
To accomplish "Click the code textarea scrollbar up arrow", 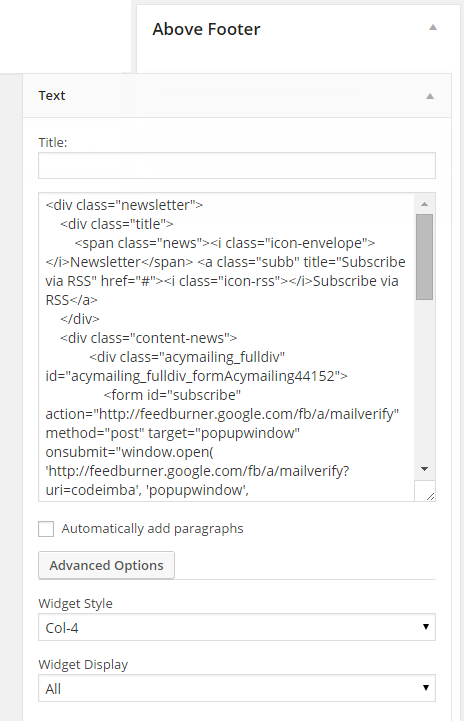I will (x=424, y=204).
